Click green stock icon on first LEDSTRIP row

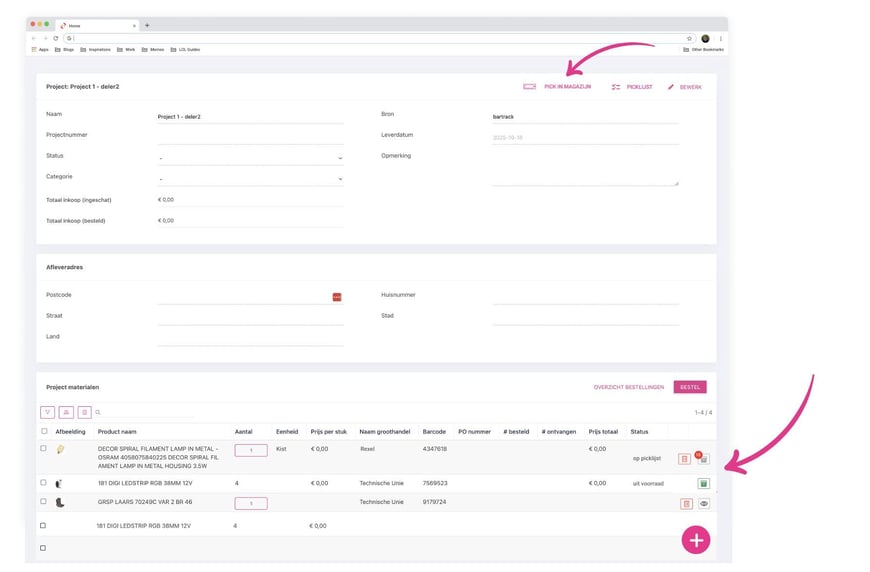[x=703, y=484]
